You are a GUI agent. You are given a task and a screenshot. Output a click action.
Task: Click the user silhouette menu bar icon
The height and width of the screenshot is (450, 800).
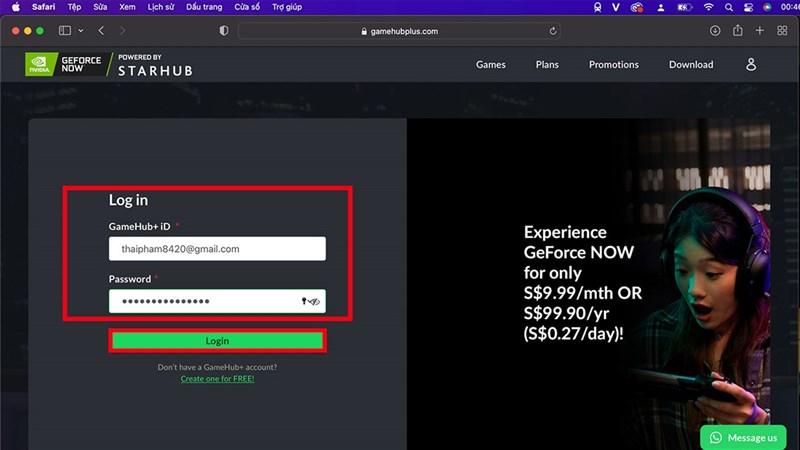(661, 7)
